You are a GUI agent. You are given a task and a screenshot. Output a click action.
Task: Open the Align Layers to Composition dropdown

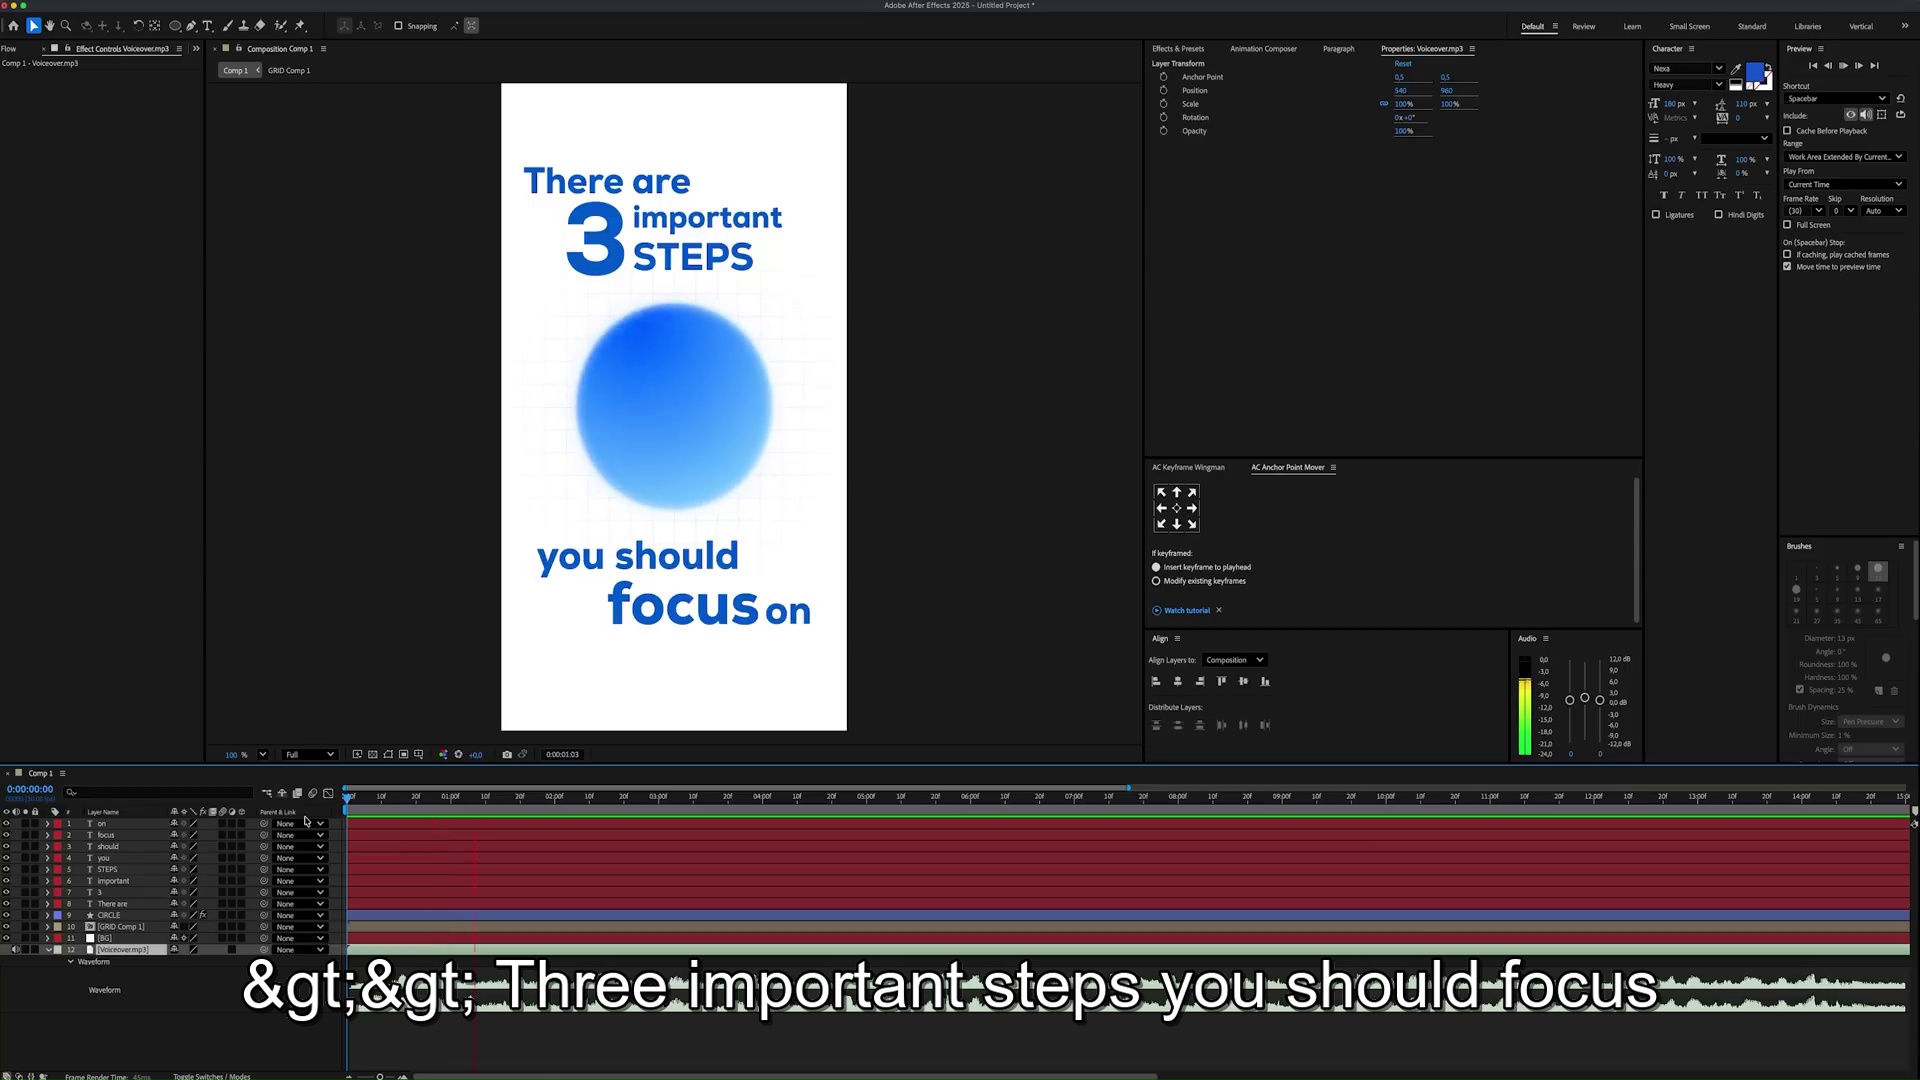[x=1235, y=660]
